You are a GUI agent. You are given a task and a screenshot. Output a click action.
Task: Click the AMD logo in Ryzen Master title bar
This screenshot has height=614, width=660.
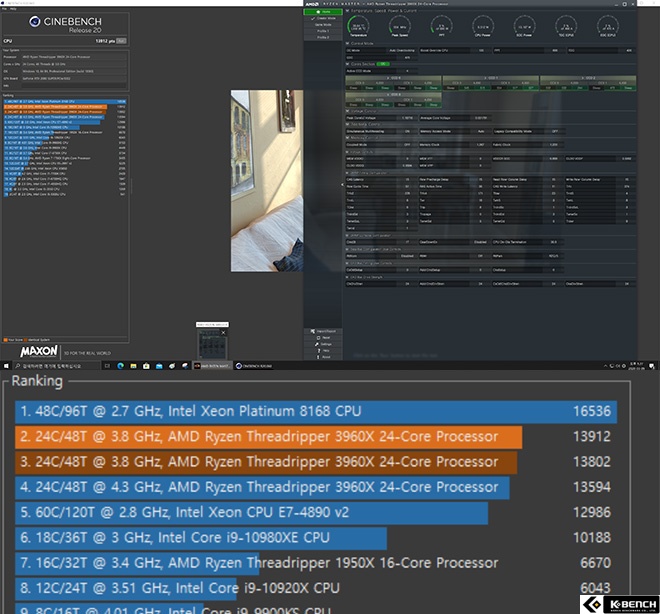[311, 4]
